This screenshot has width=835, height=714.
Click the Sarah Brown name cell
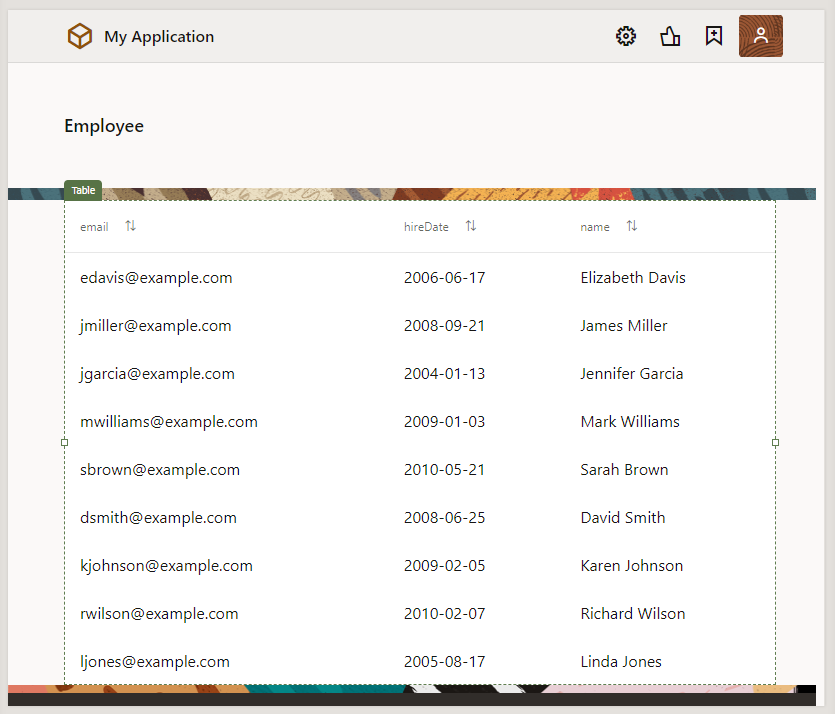624,470
